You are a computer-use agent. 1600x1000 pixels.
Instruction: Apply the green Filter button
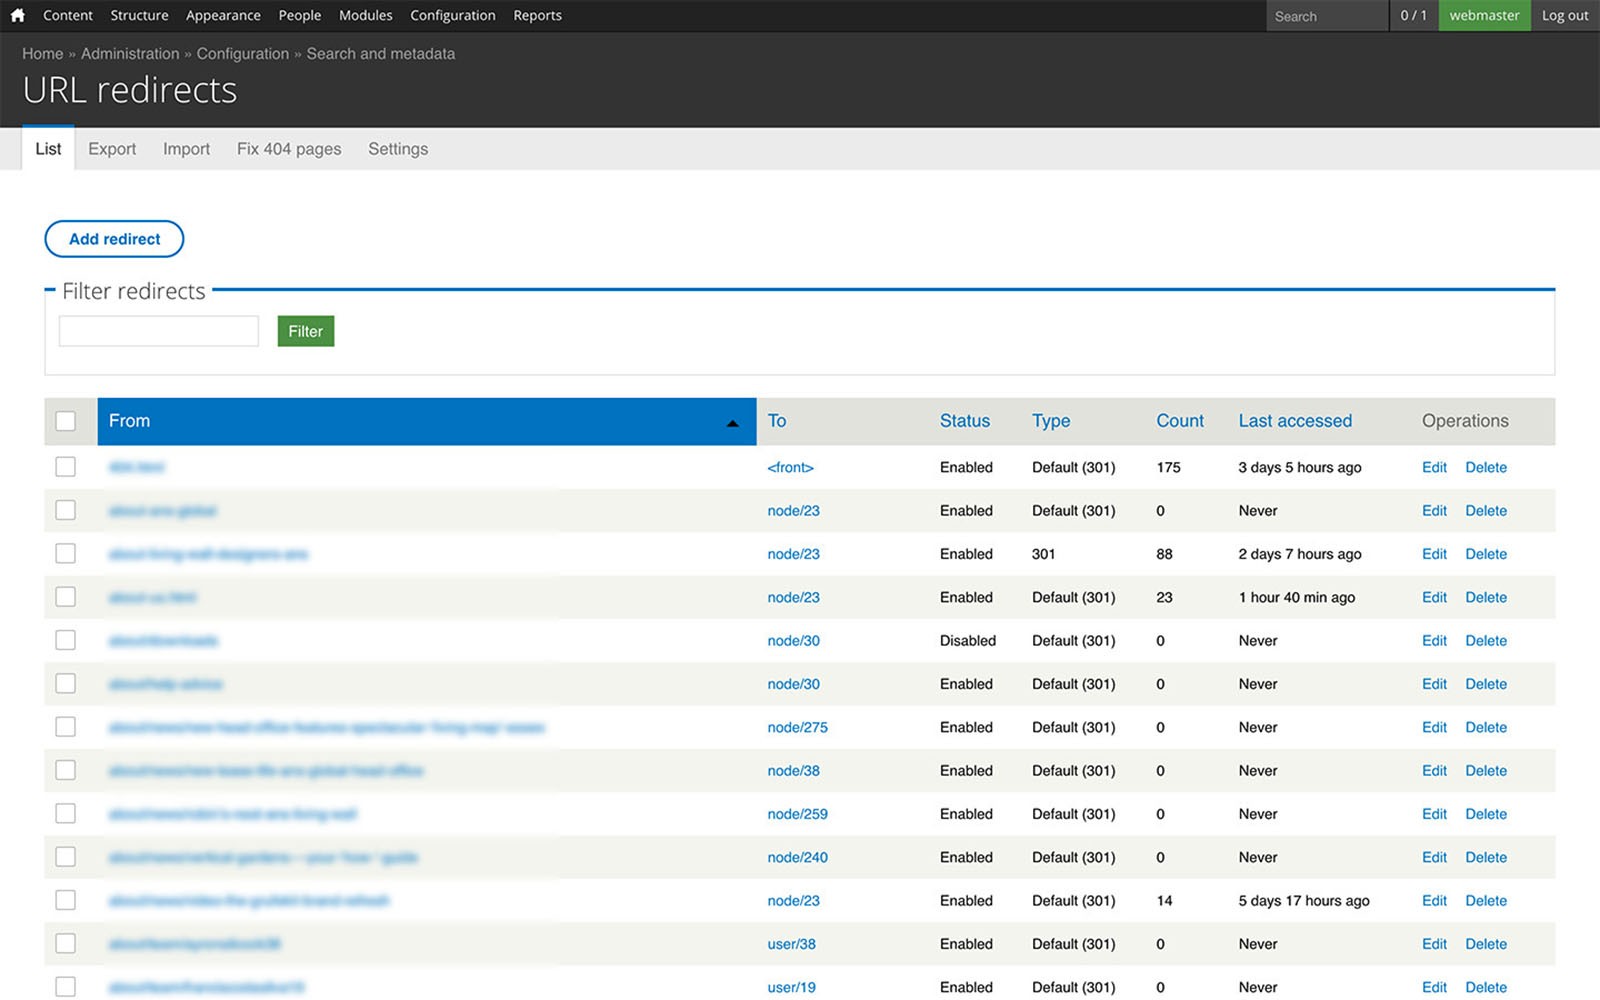point(306,331)
